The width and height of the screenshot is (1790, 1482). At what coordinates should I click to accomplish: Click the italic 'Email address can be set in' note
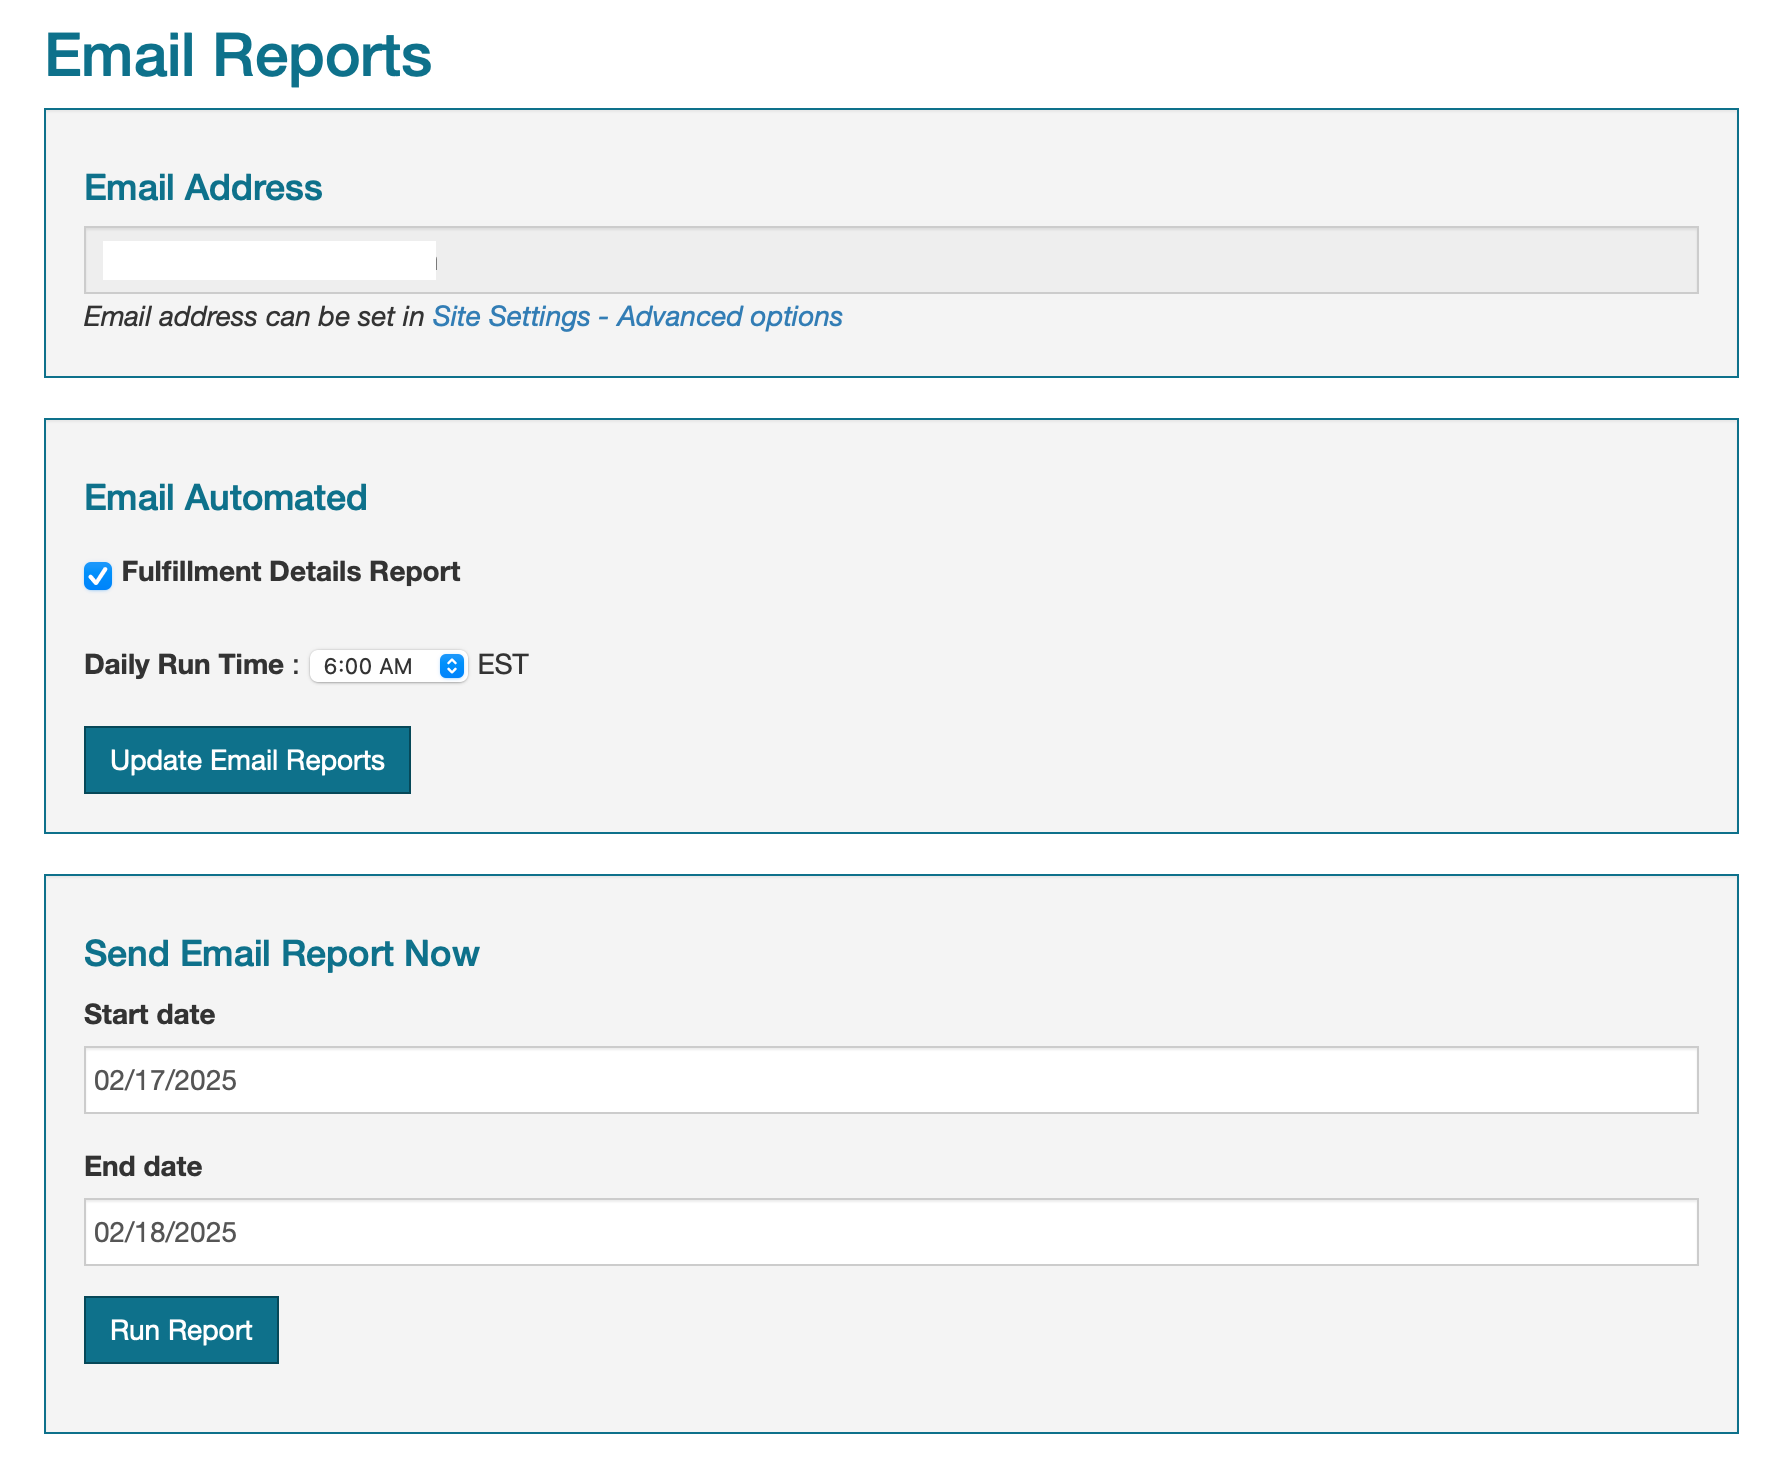pos(254,317)
